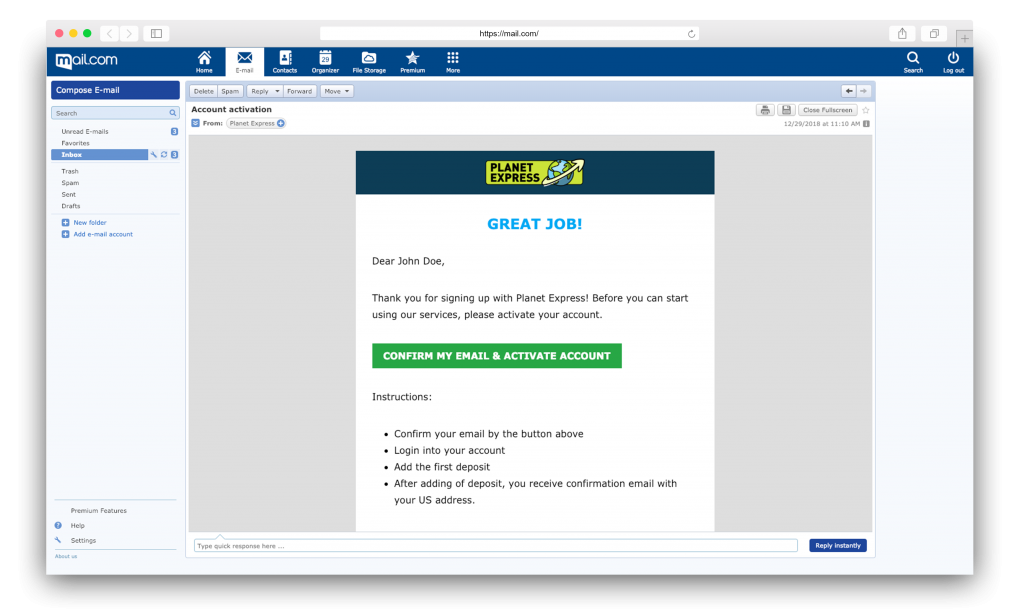This screenshot has width=1024, height=609.
Task: Open Unread E-mails folder
Action: (85, 131)
